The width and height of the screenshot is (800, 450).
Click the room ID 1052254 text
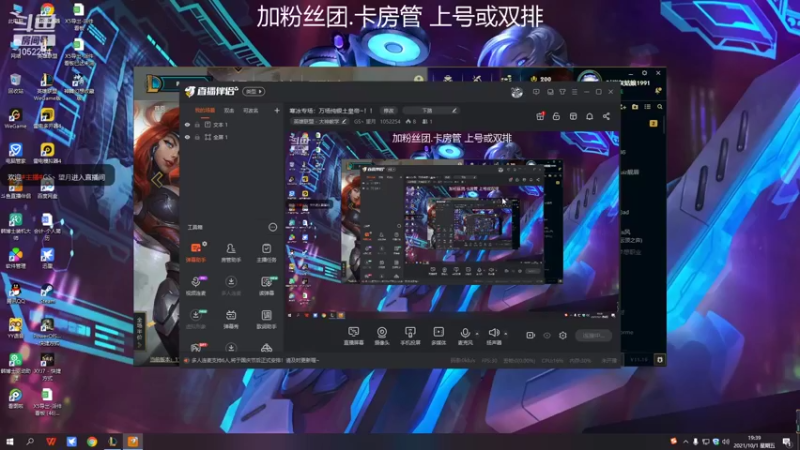pyautogui.click(x=390, y=121)
